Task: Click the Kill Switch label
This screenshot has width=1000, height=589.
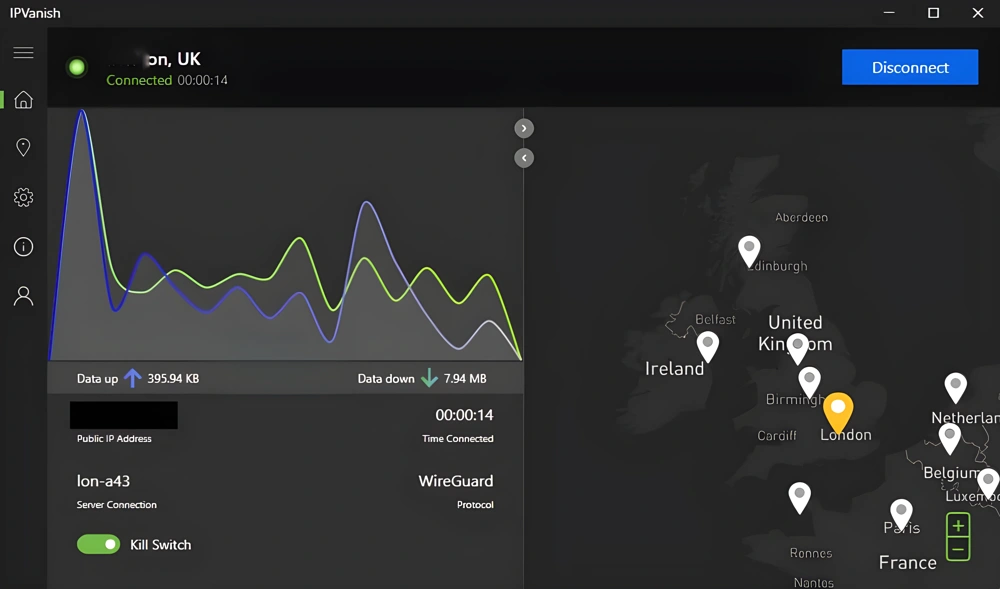Action: (x=161, y=545)
